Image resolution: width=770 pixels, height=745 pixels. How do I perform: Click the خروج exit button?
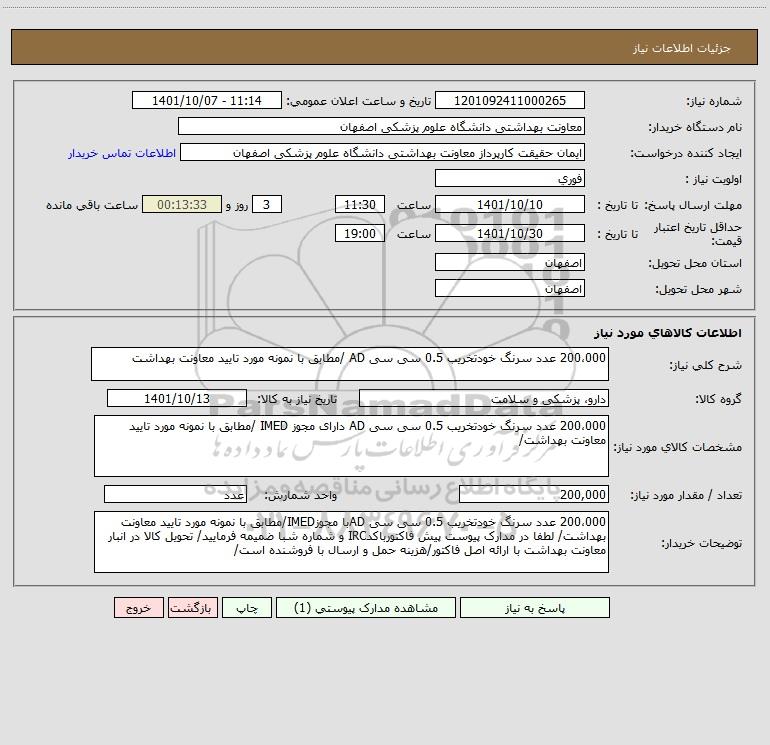138,607
